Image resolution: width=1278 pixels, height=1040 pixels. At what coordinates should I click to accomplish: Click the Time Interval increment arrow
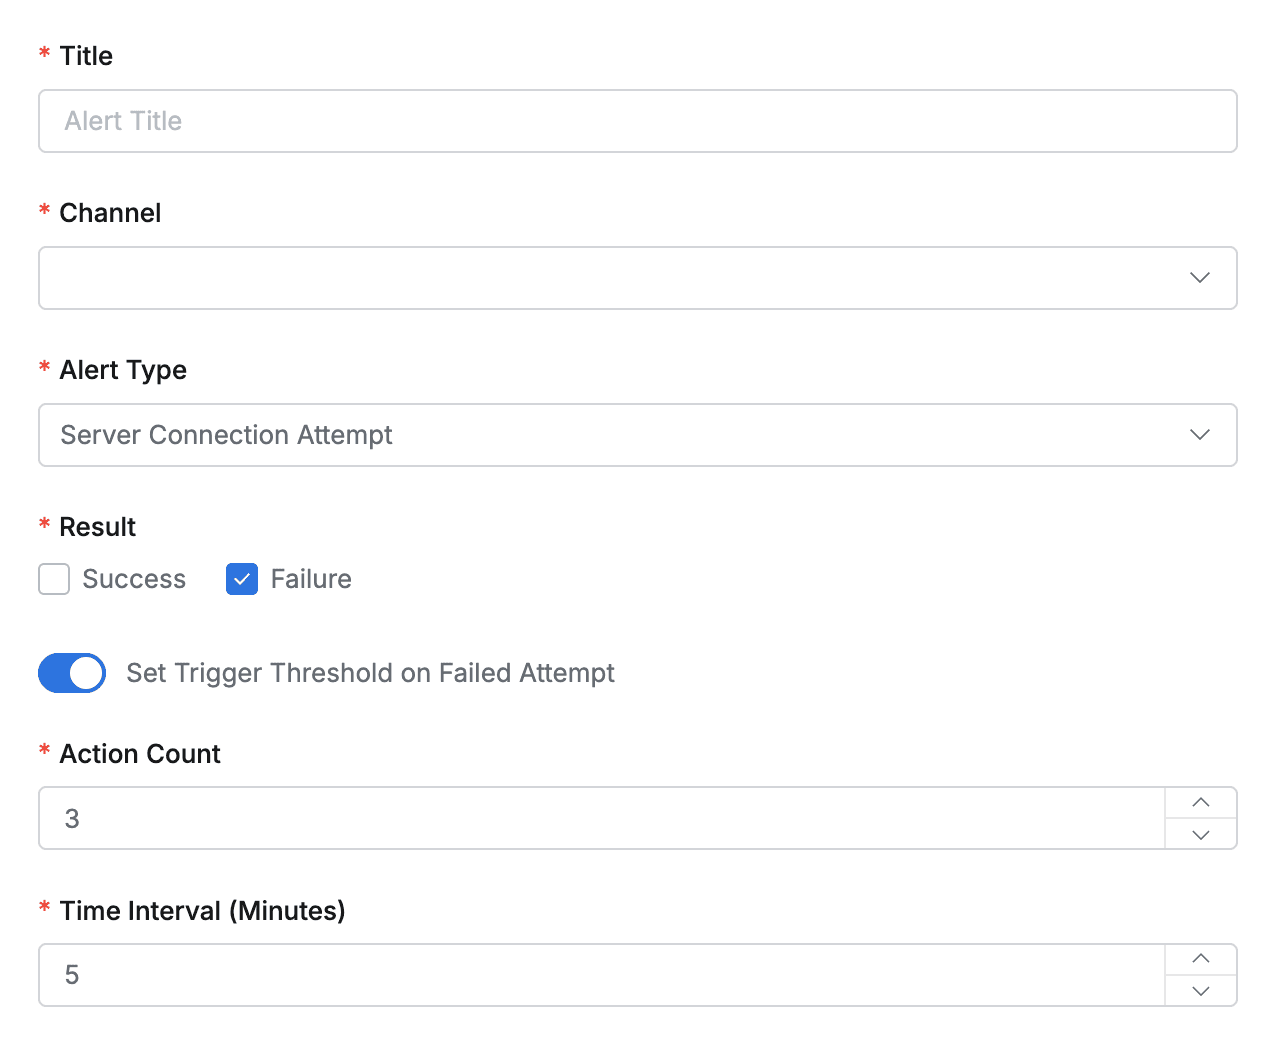(1201, 959)
